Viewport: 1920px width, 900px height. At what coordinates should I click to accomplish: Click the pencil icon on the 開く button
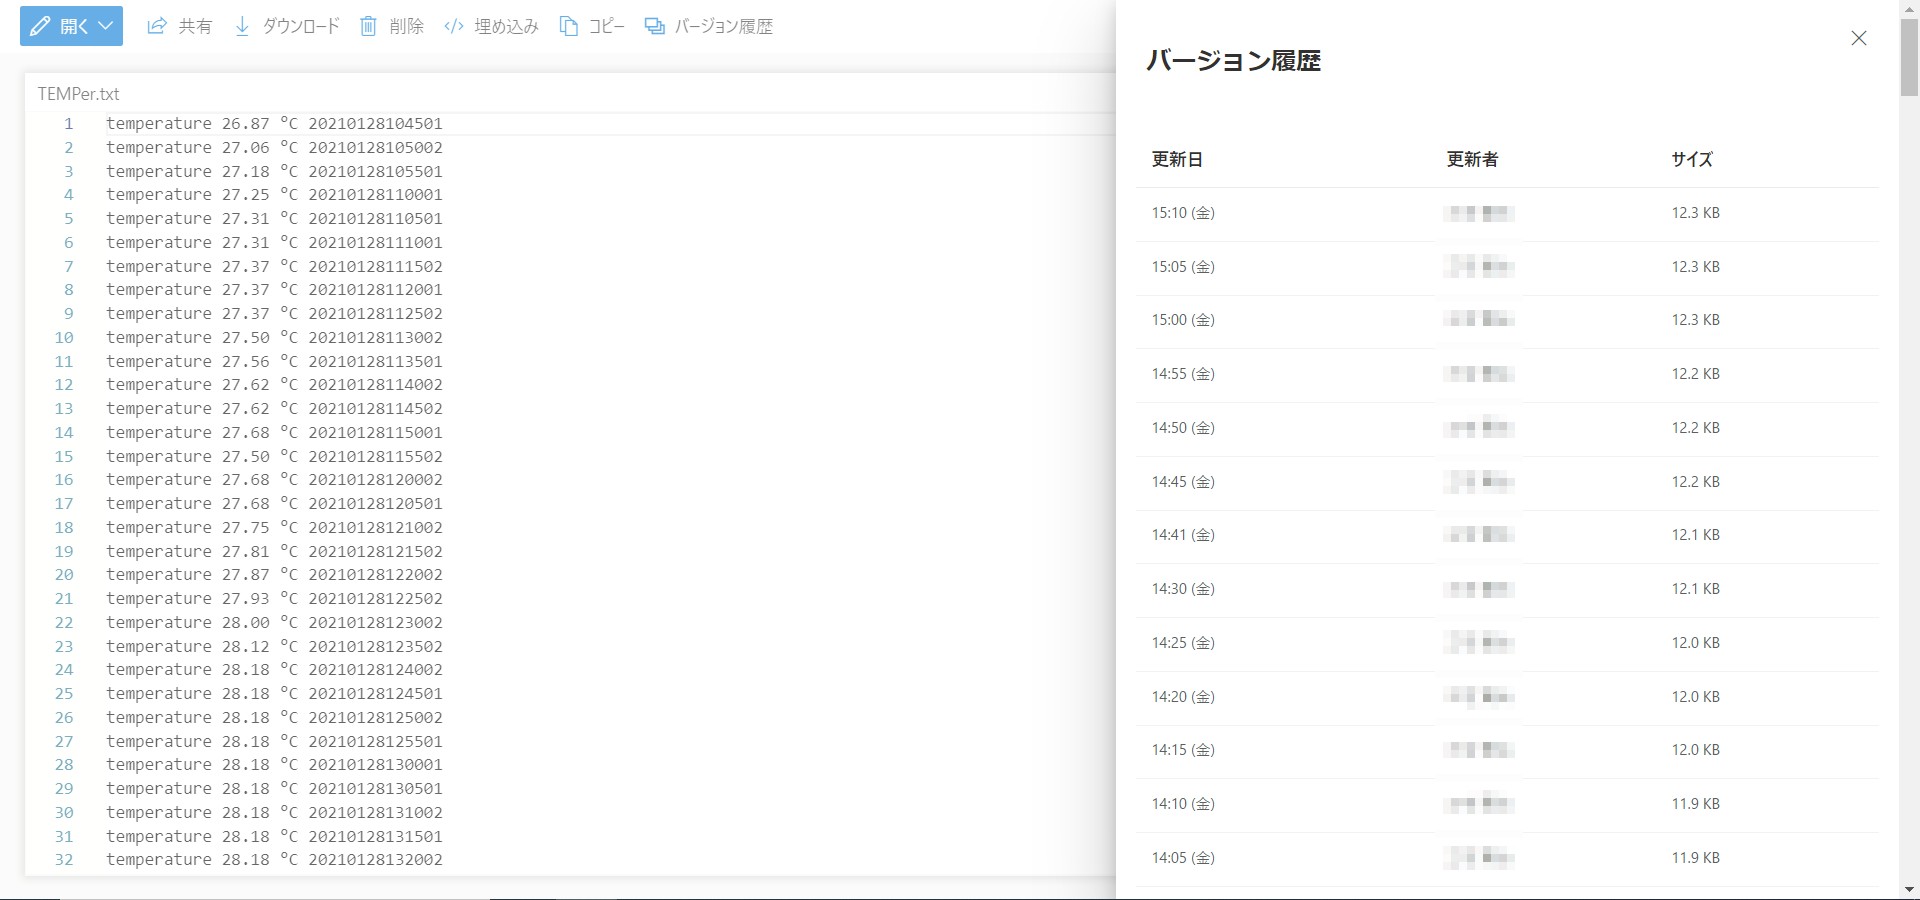click(x=41, y=27)
